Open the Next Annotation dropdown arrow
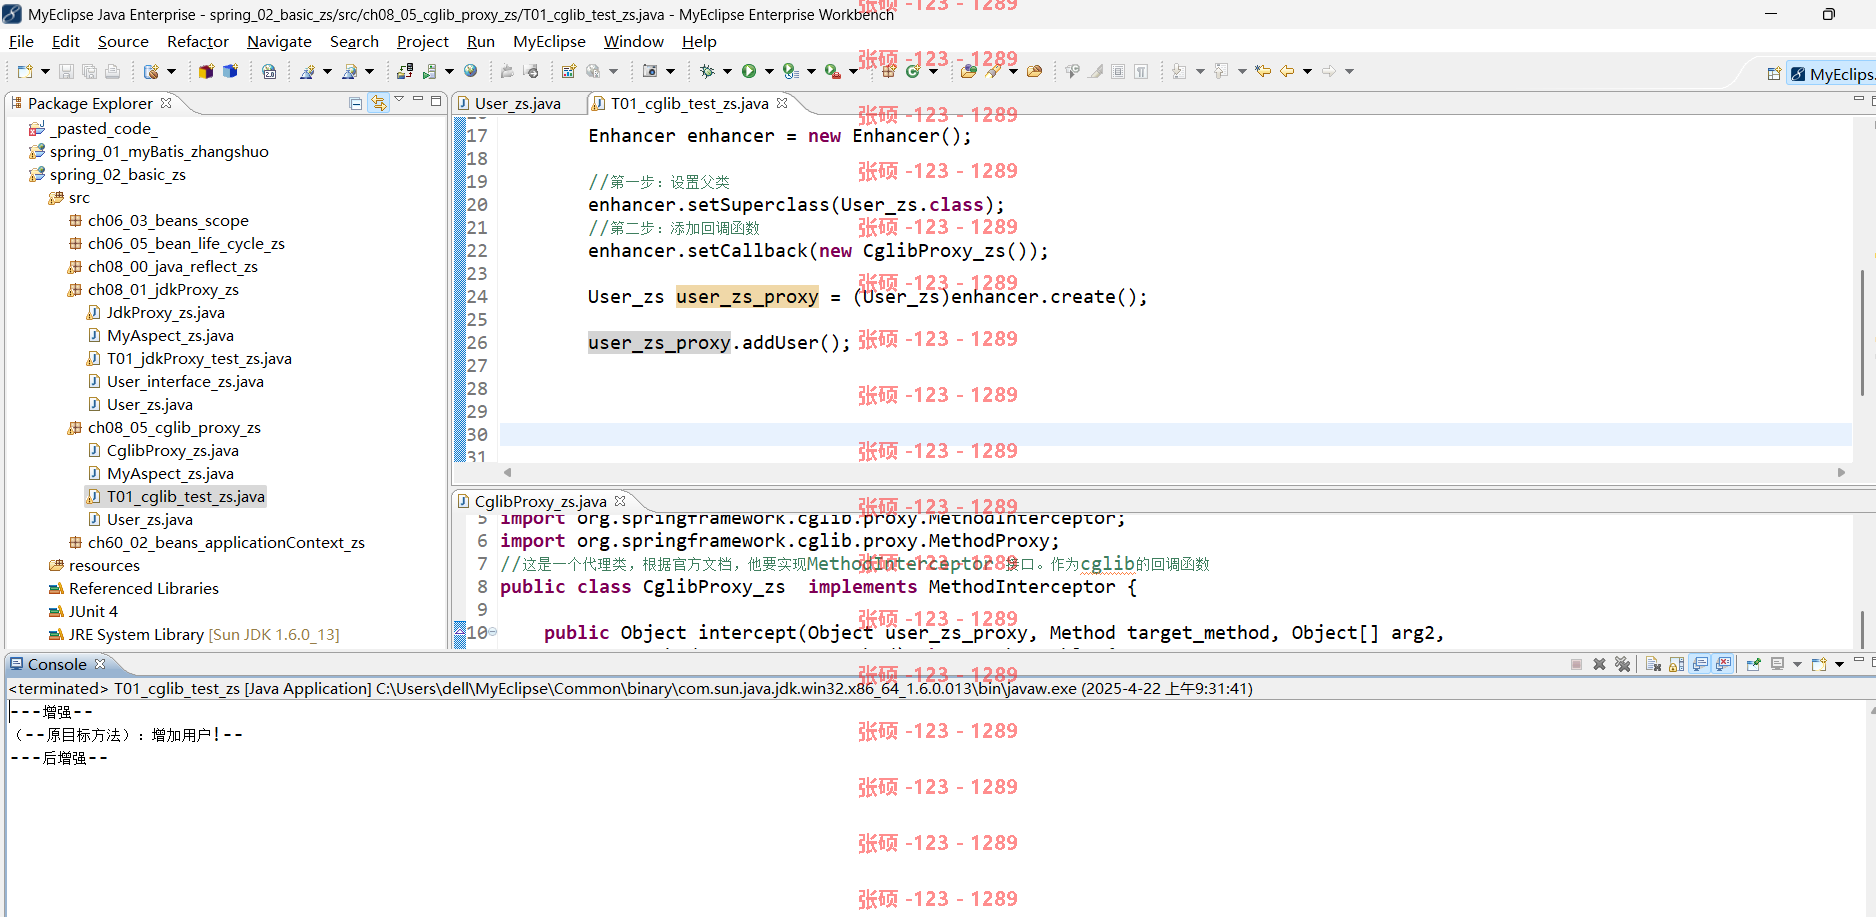The height and width of the screenshot is (917, 1876). point(1200,71)
